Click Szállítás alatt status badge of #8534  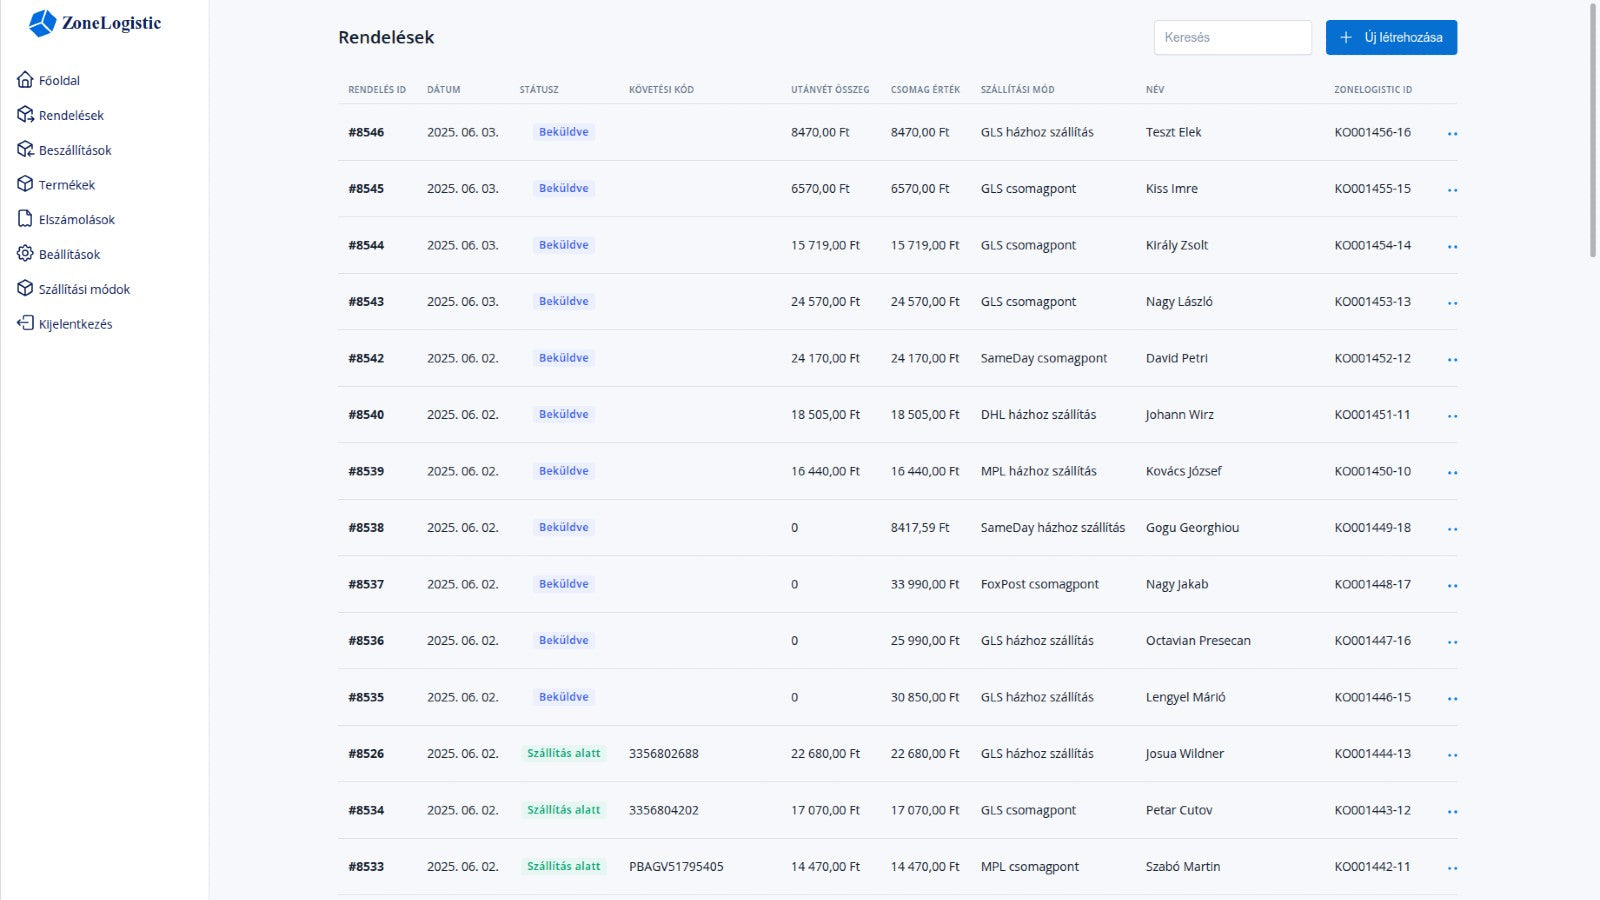click(563, 810)
